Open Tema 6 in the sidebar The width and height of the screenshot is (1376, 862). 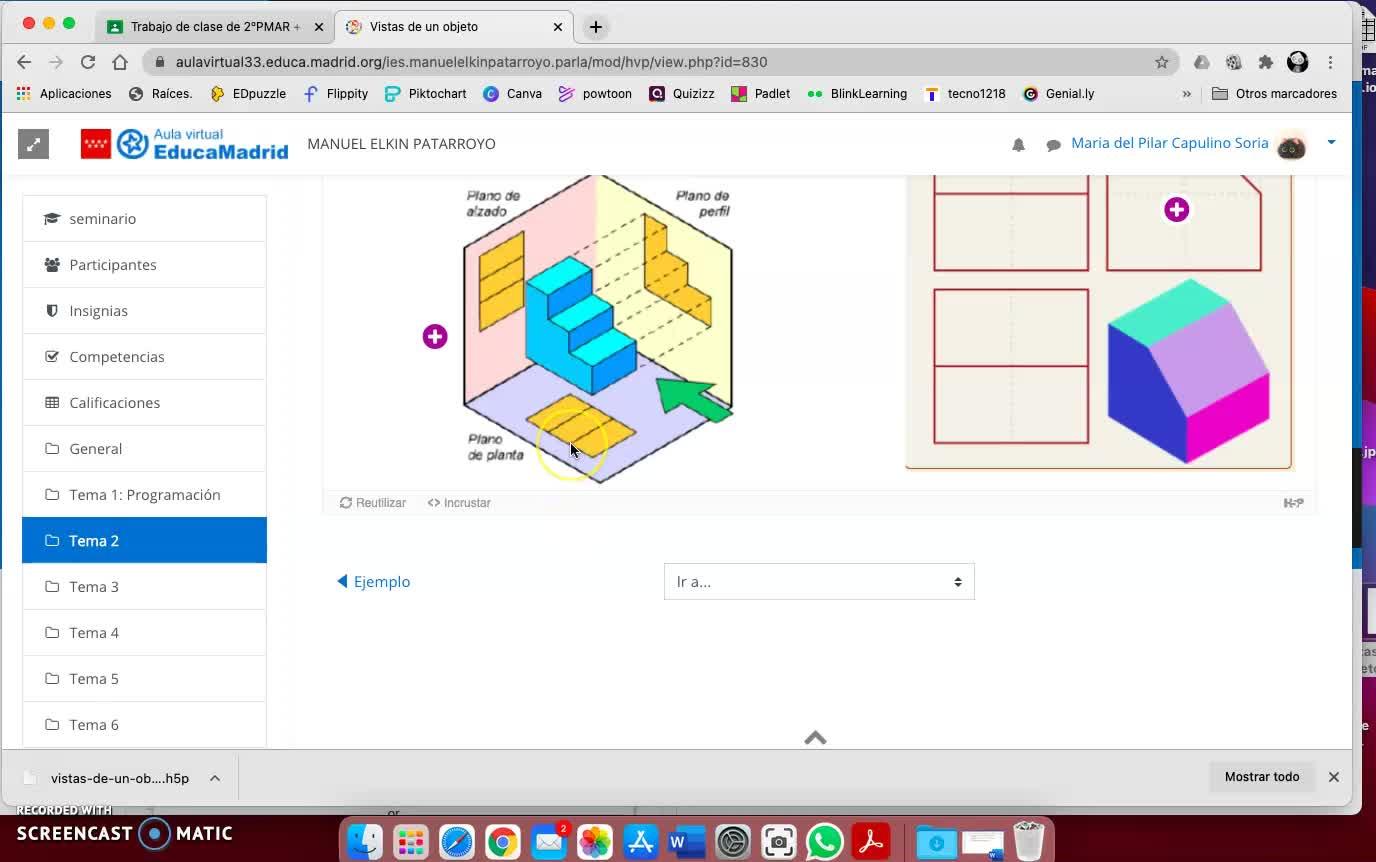[x=144, y=725]
